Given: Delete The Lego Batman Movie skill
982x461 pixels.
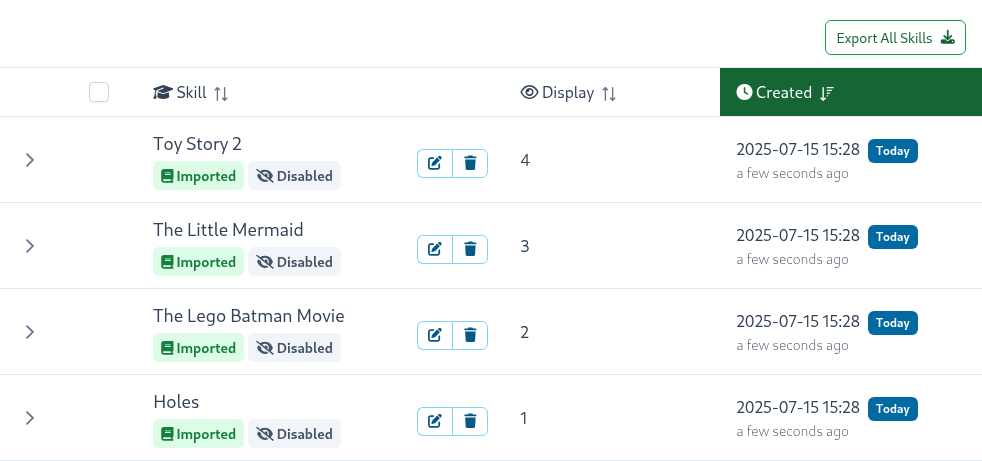Looking at the screenshot, I should (x=470, y=335).
